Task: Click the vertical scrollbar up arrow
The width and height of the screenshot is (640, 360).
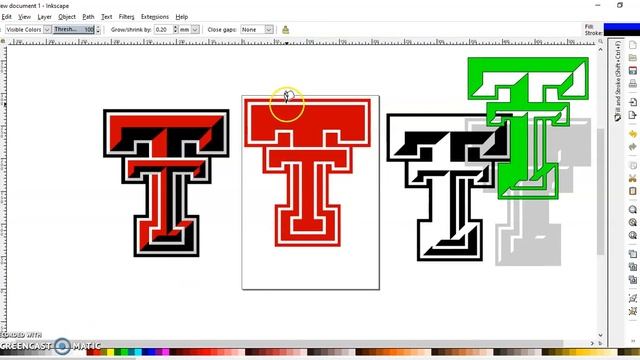Action: 600,49
